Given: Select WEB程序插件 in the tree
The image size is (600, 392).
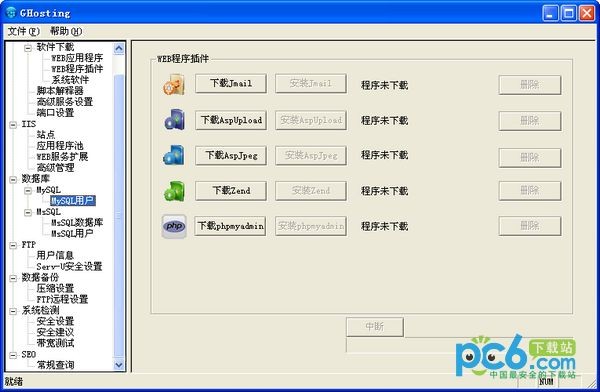Looking at the screenshot, I should click(x=77, y=69).
